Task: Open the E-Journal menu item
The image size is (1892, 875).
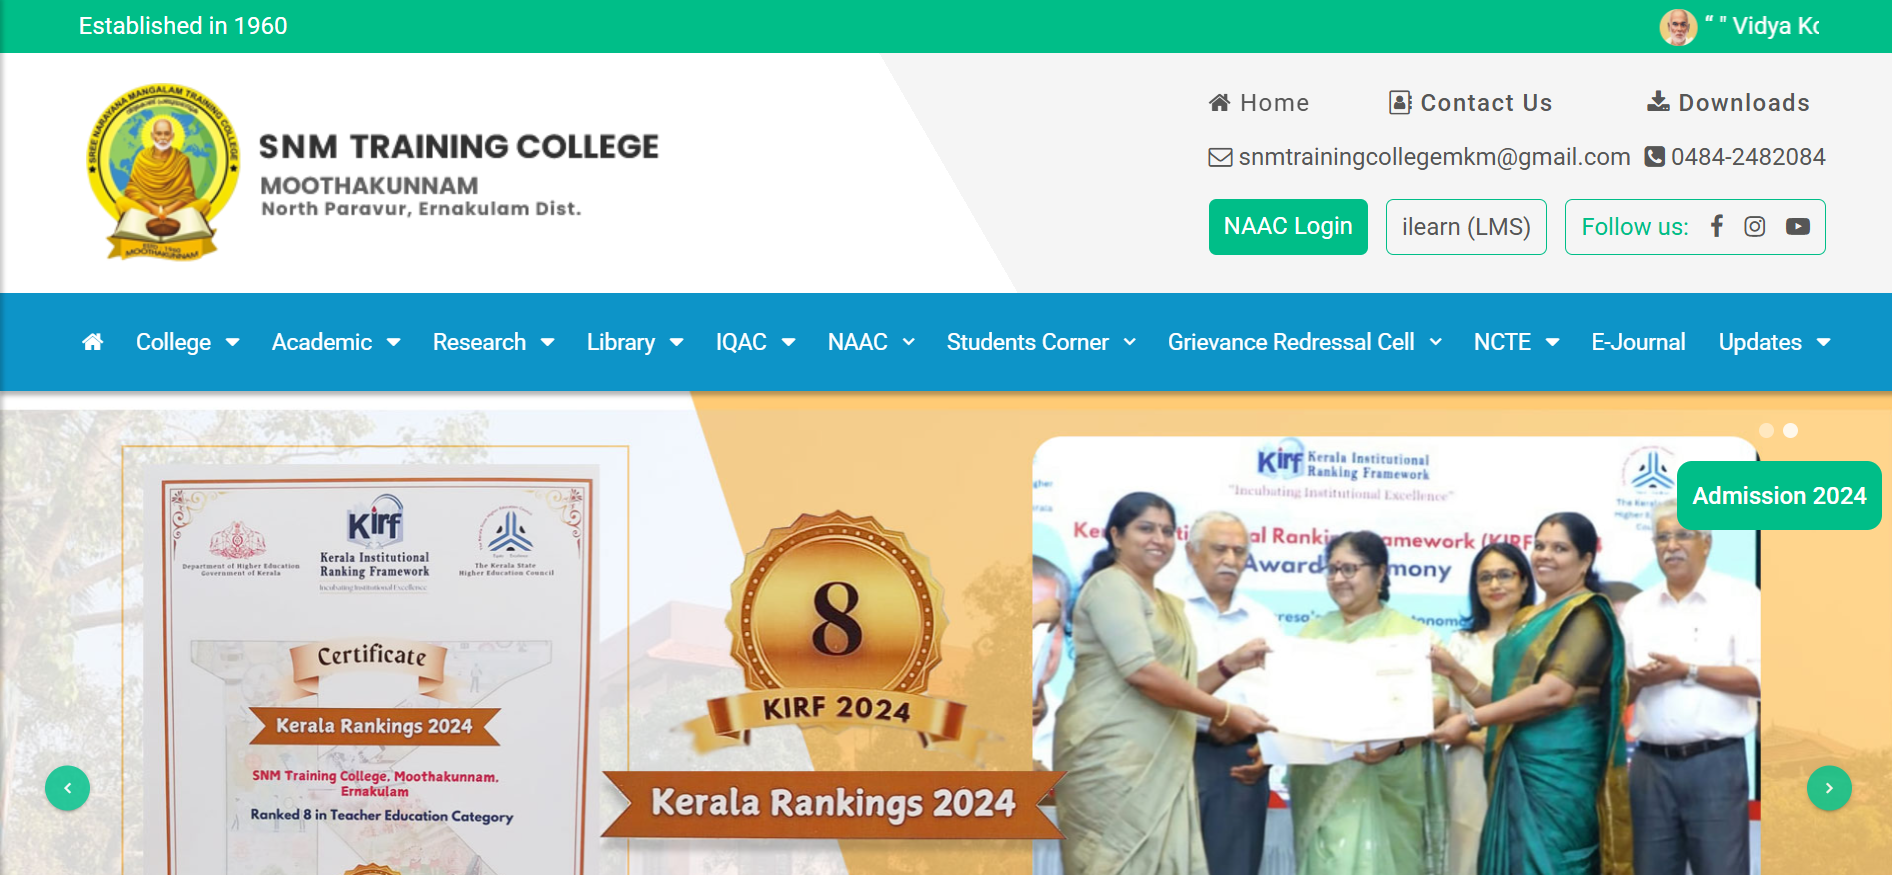Action: [x=1638, y=342]
